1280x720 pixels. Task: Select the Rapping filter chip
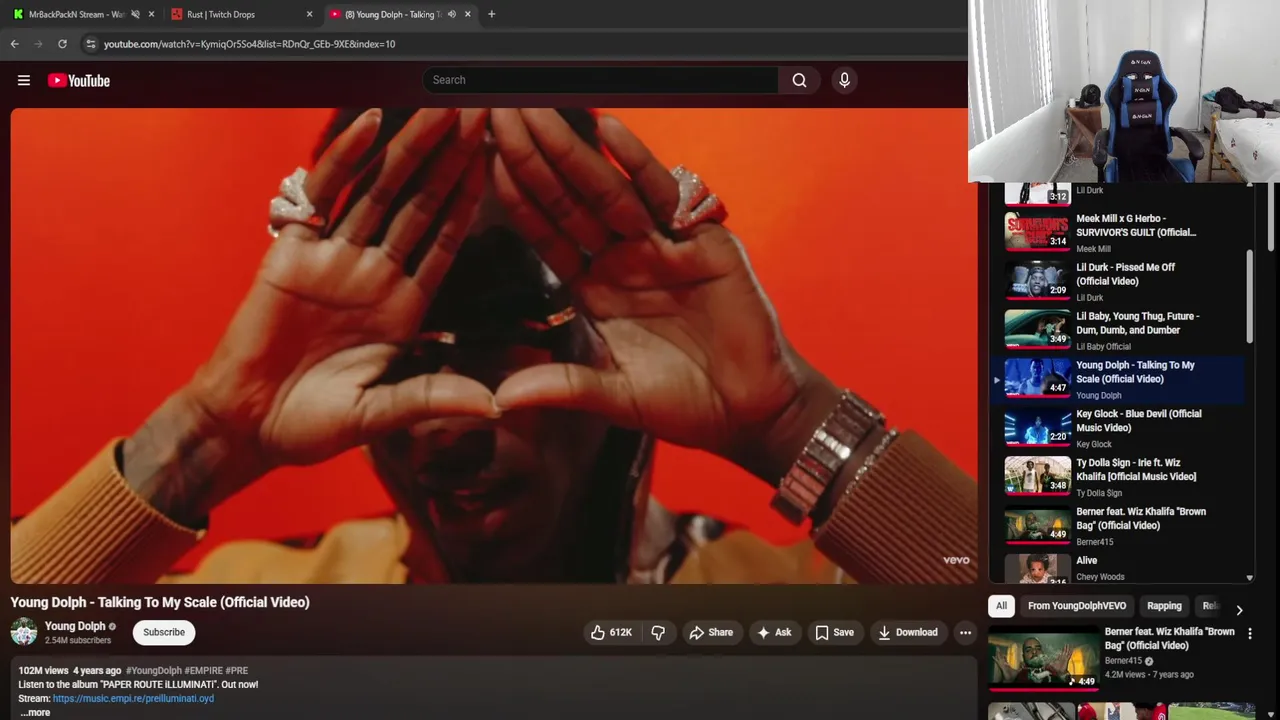[x=1164, y=606]
